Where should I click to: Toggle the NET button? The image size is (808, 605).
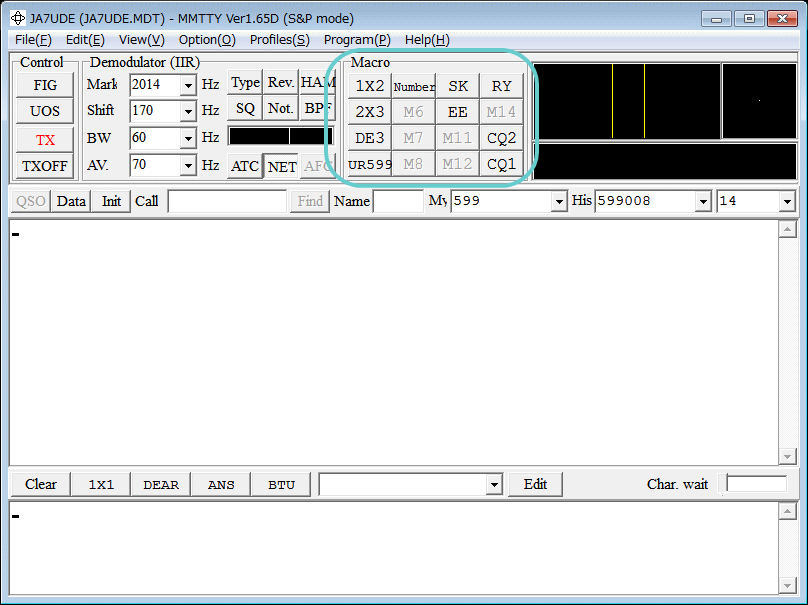point(282,166)
